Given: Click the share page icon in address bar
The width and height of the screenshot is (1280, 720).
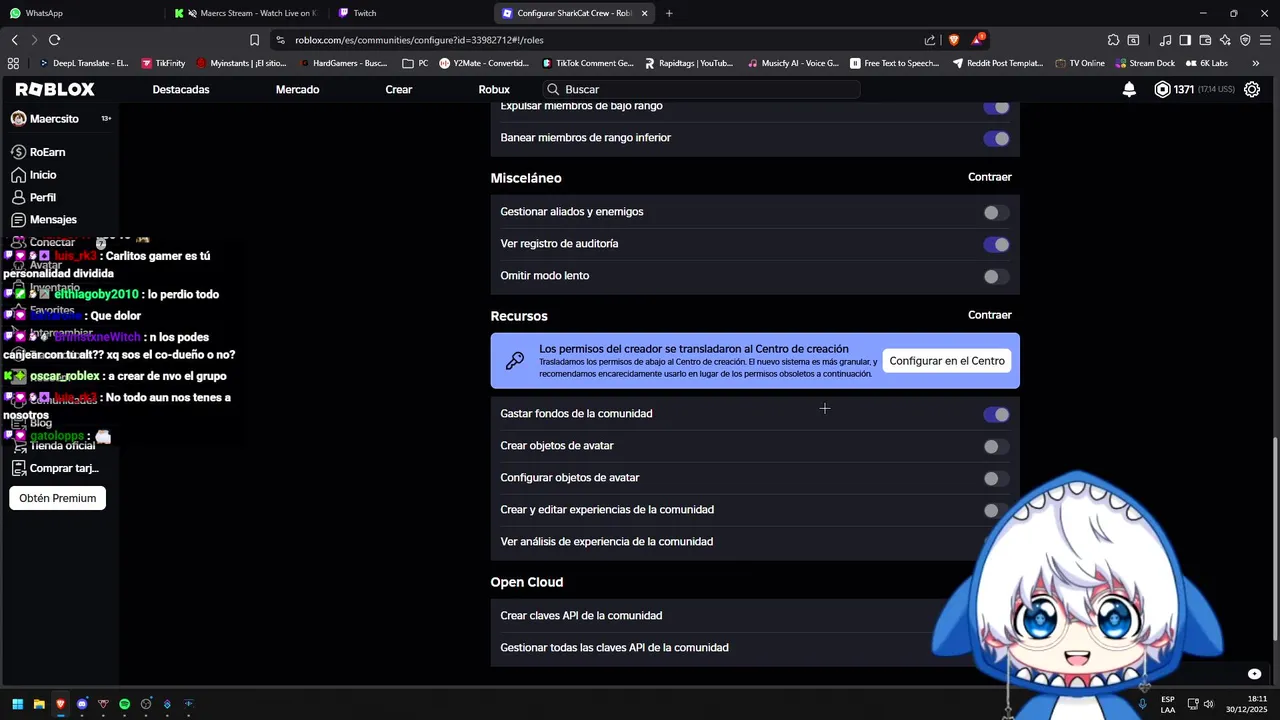Looking at the screenshot, I should pyautogui.click(x=930, y=40).
